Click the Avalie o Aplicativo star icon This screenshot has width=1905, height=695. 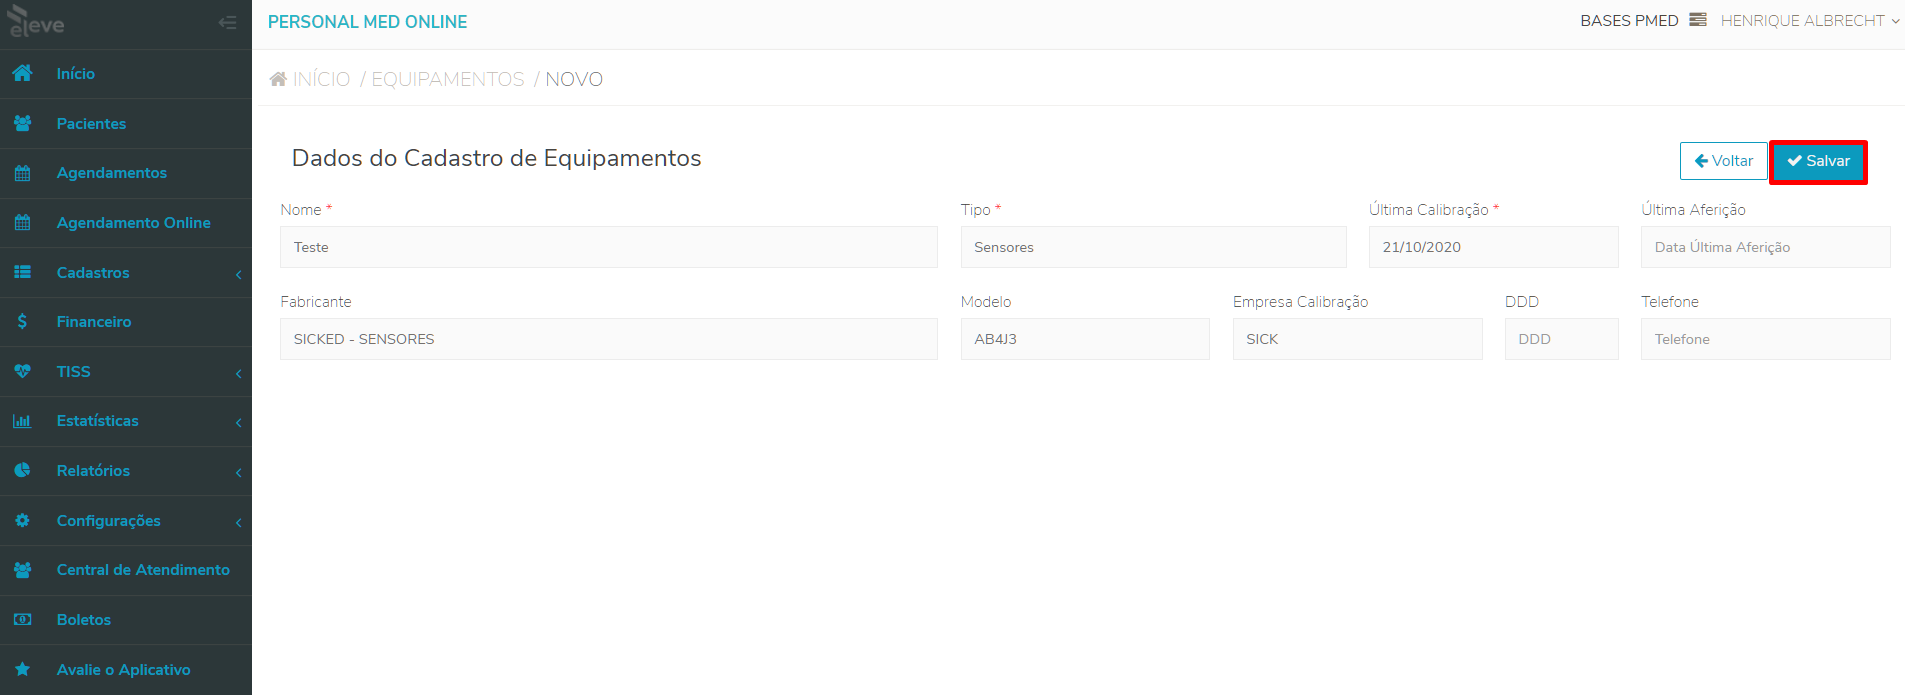click(x=23, y=669)
